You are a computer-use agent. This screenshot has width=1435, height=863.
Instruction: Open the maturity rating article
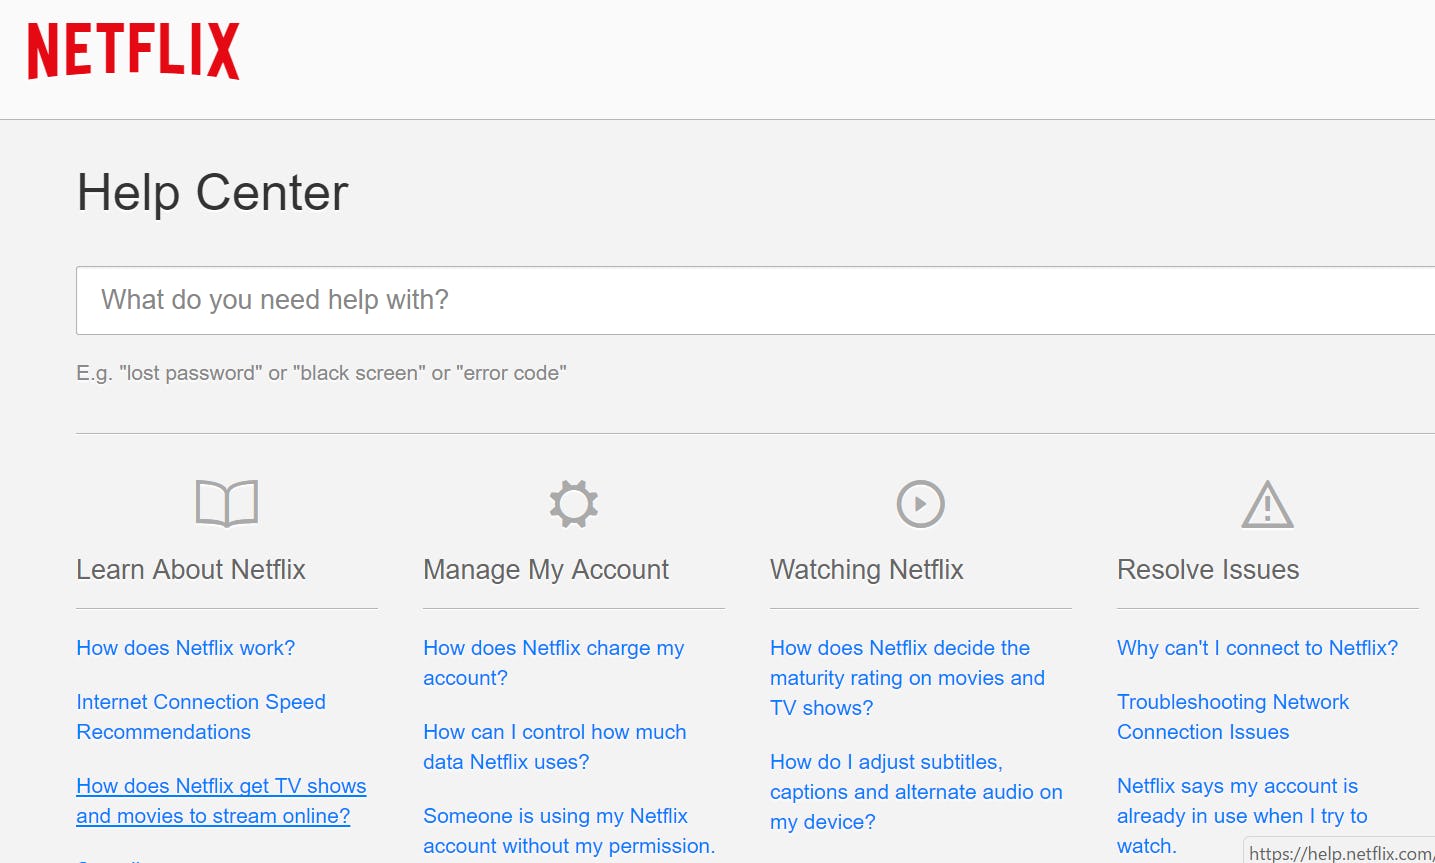908,677
